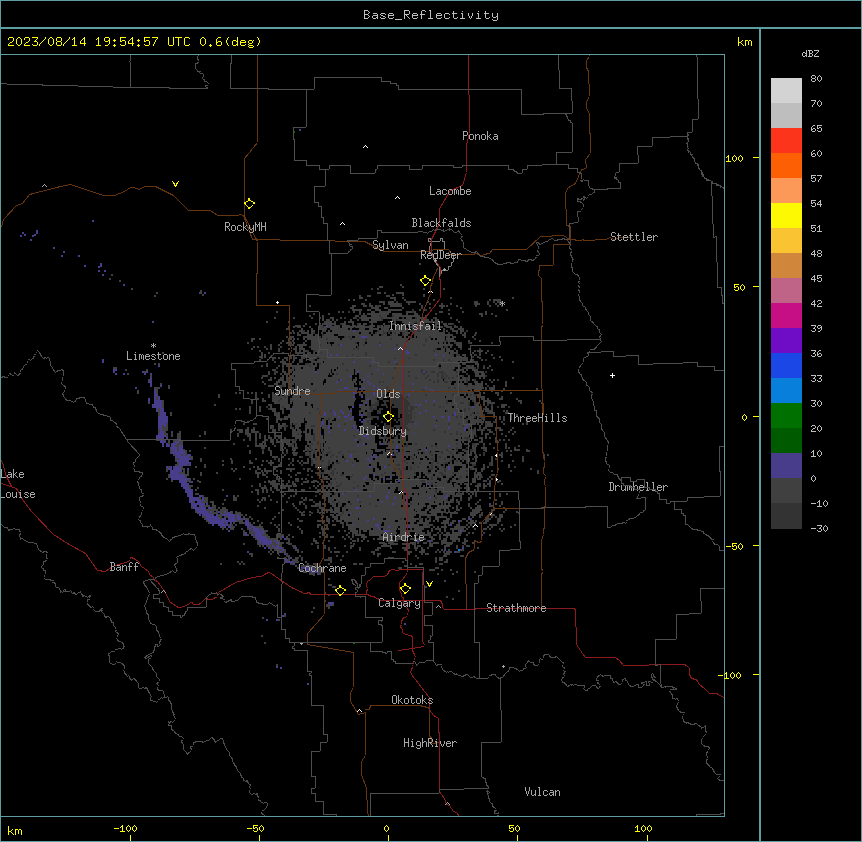Click the yellow diamond marker south of RedDeer

tap(425, 281)
